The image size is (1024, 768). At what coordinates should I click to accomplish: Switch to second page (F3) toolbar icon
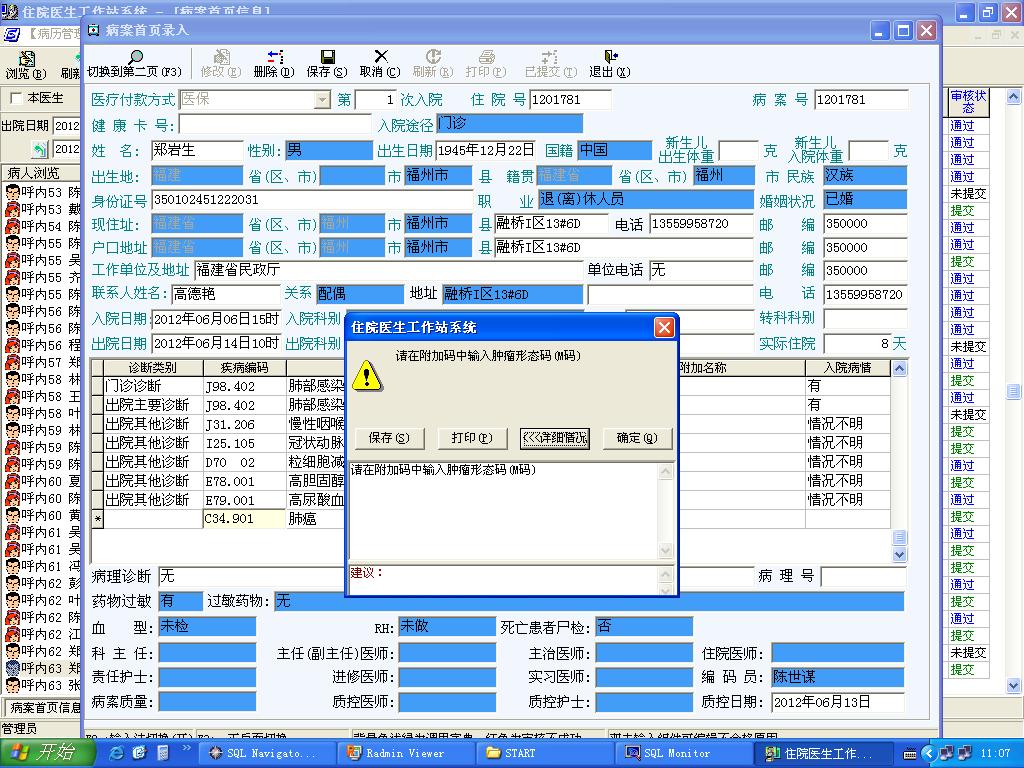click(x=135, y=57)
